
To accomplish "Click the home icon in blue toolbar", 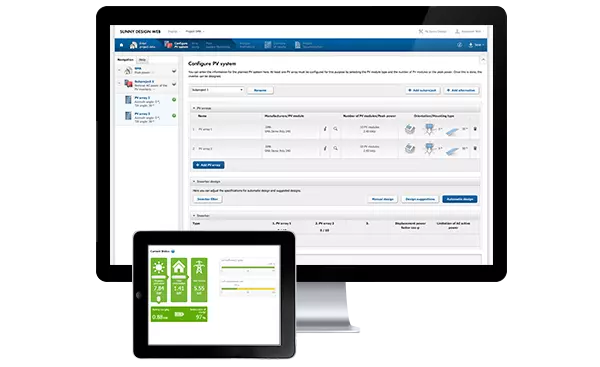I will (x=121, y=45).
